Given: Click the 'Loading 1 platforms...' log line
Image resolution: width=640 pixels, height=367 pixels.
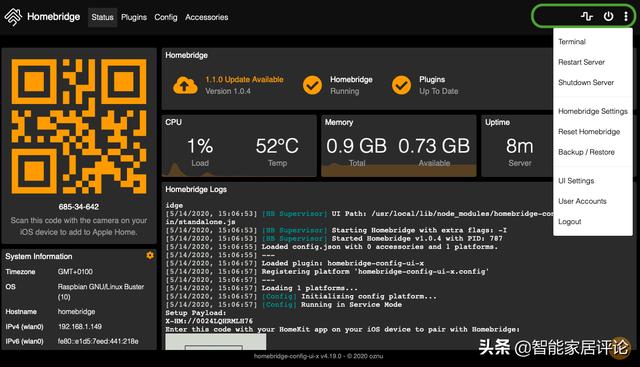Looking at the screenshot, I should tap(261, 288).
